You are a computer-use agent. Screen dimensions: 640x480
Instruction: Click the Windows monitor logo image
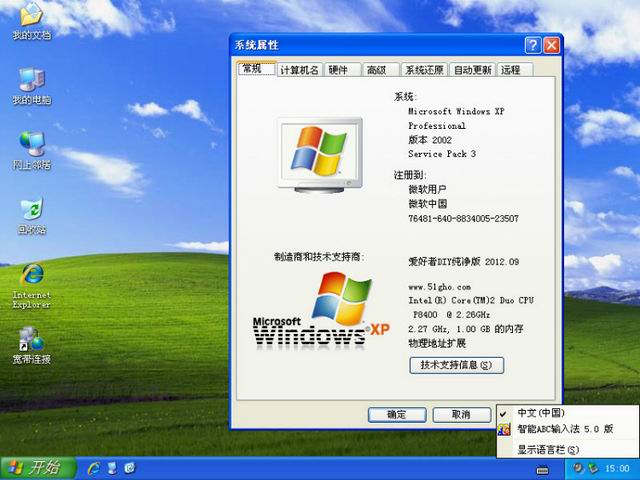(320, 155)
